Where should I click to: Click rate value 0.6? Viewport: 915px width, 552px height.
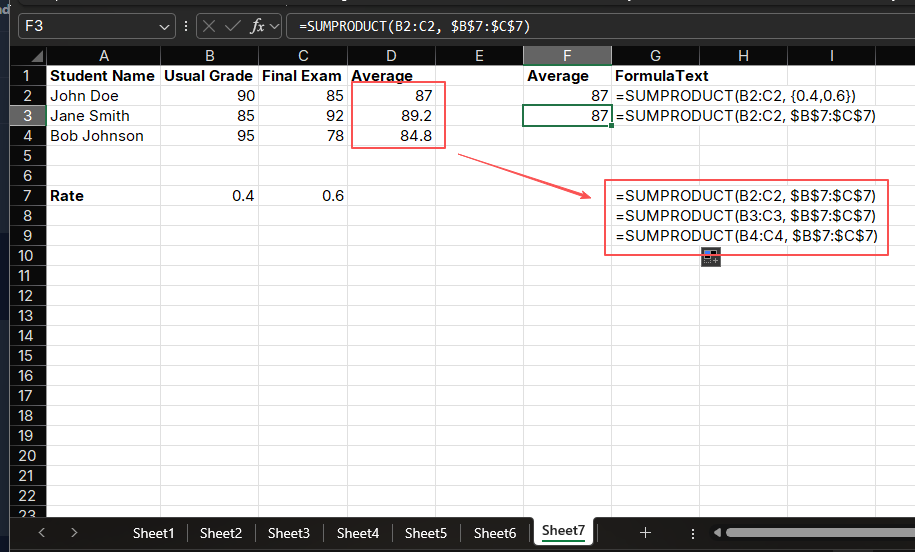click(x=303, y=195)
